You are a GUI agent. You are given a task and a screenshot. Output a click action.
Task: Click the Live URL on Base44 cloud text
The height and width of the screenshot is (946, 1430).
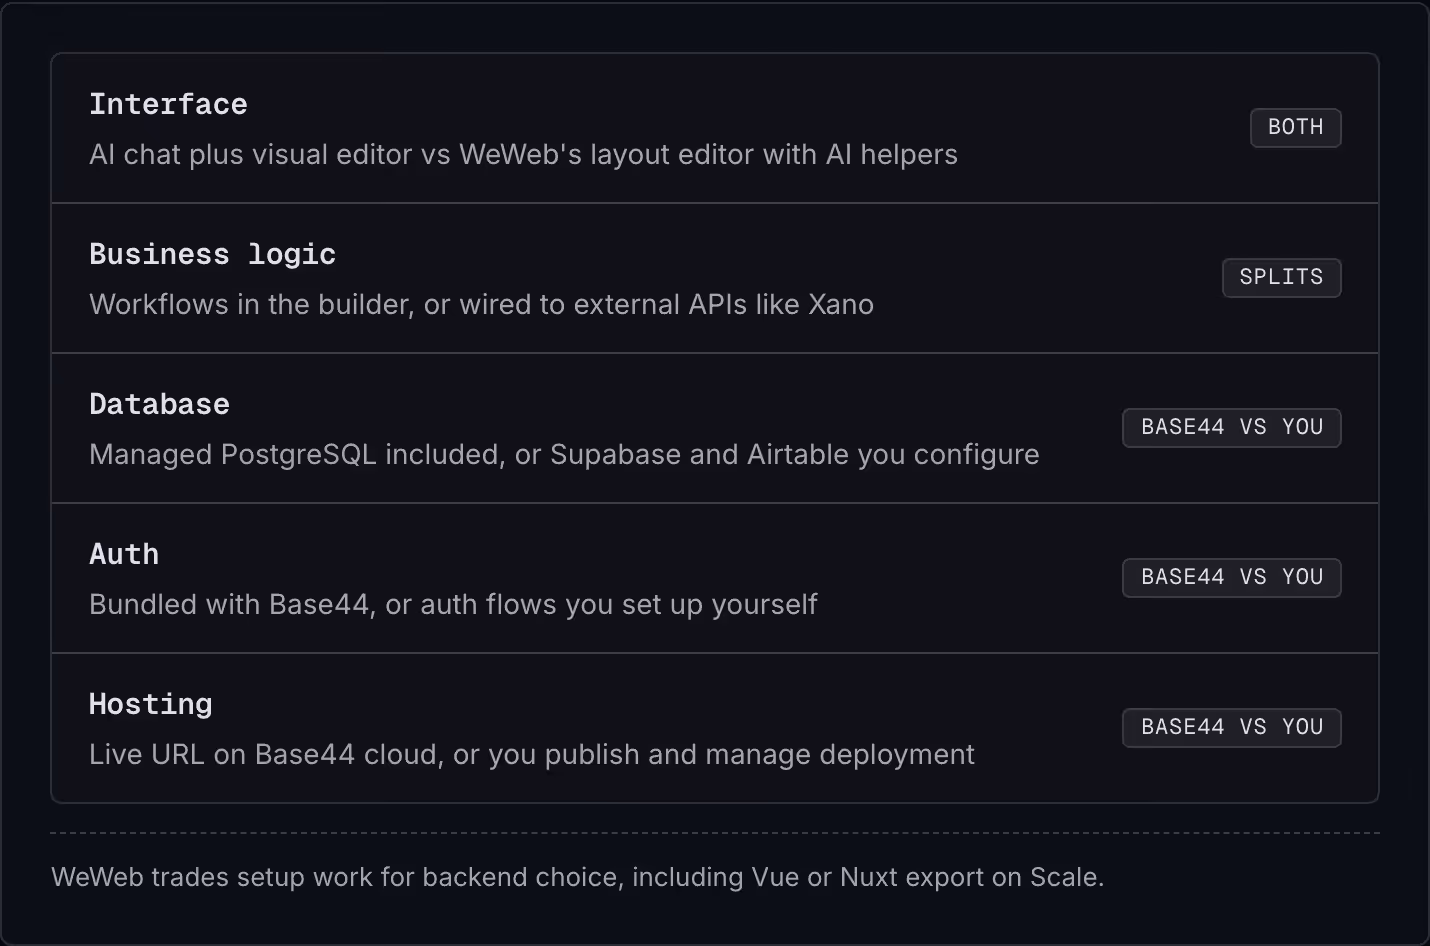click(x=531, y=754)
